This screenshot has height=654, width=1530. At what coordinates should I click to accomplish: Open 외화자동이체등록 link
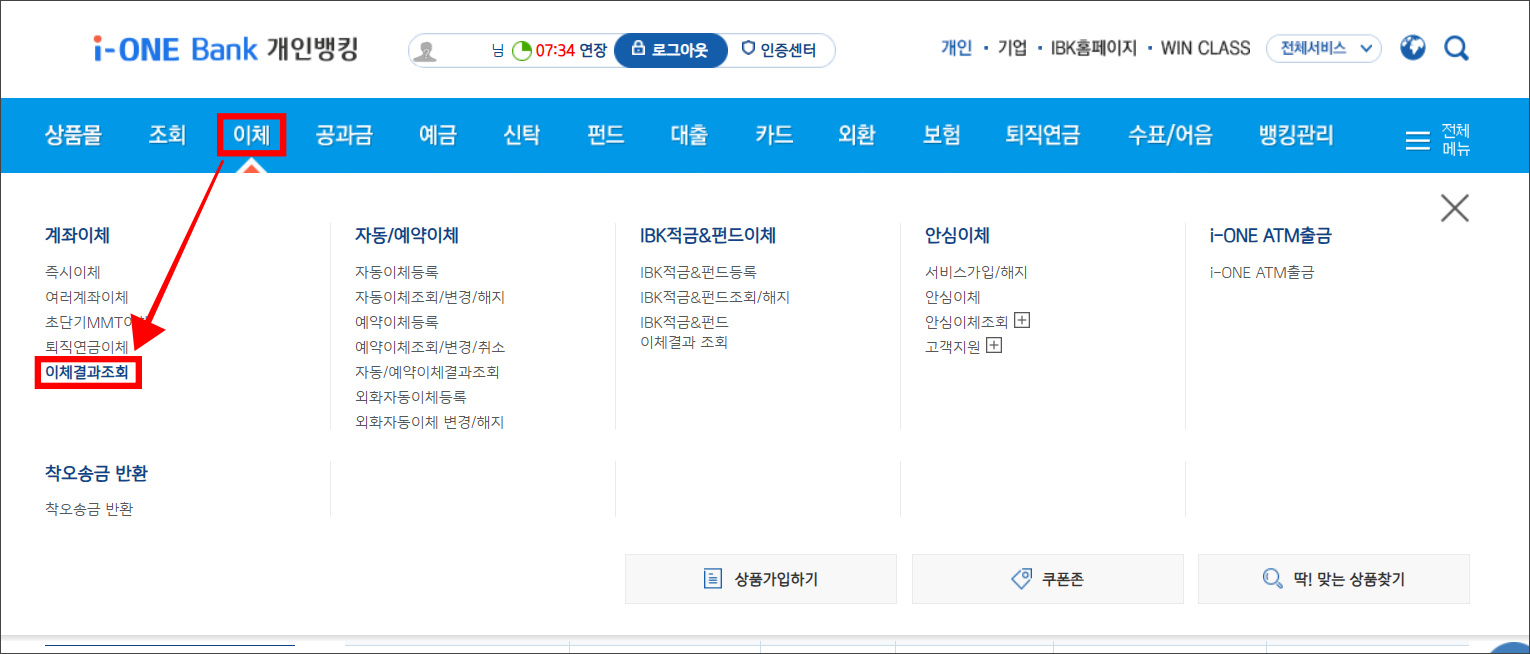[x=411, y=397]
